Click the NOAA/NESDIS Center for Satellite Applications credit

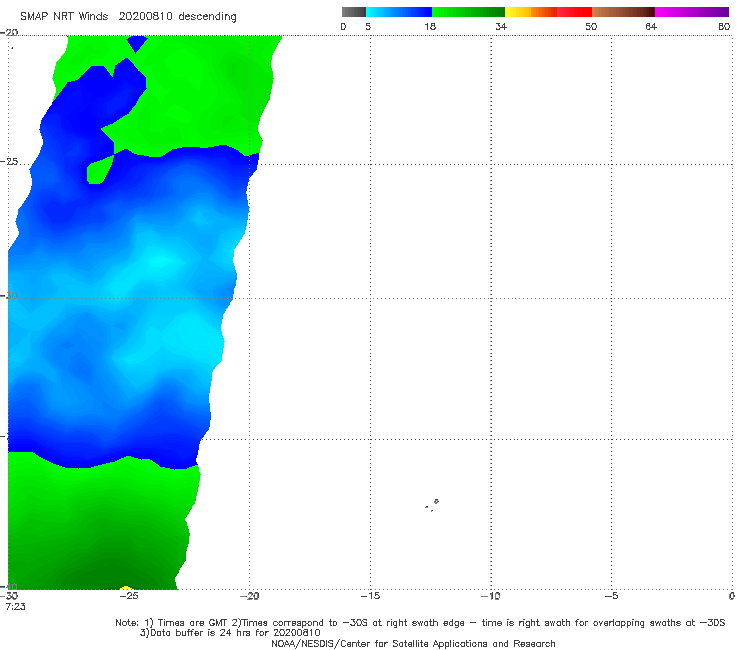[x=413, y=643]
